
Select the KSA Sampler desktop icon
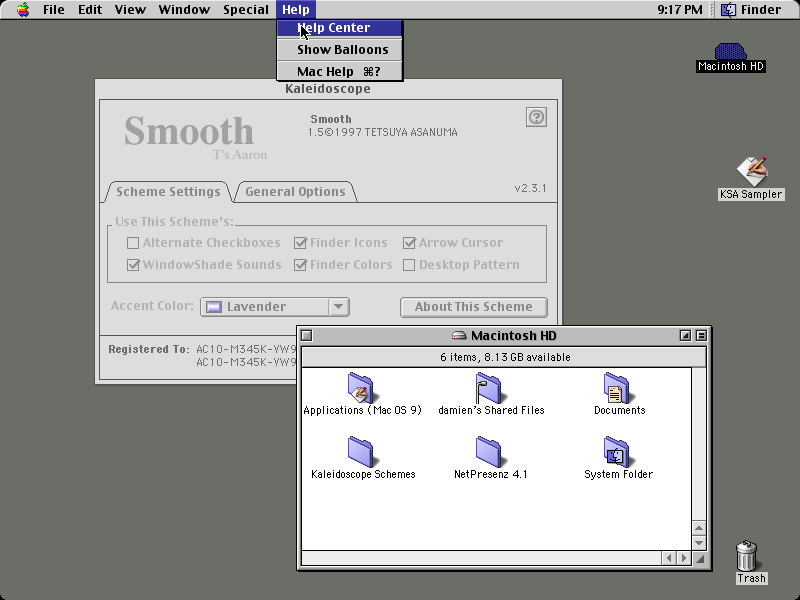752,171
